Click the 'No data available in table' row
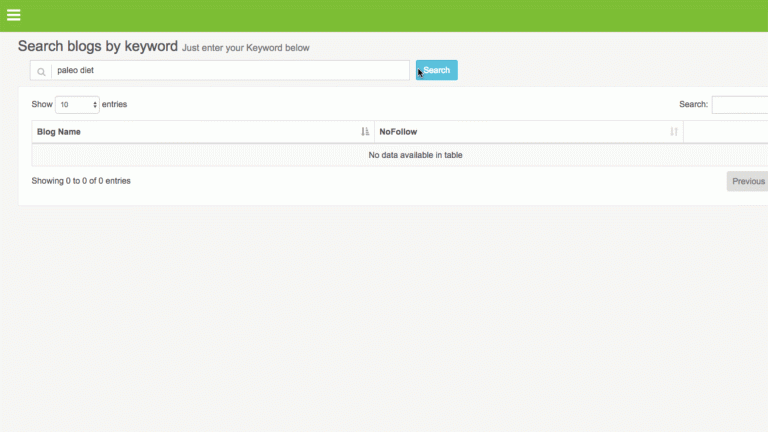This screenshot has width=768, height=432. [415, 155]
